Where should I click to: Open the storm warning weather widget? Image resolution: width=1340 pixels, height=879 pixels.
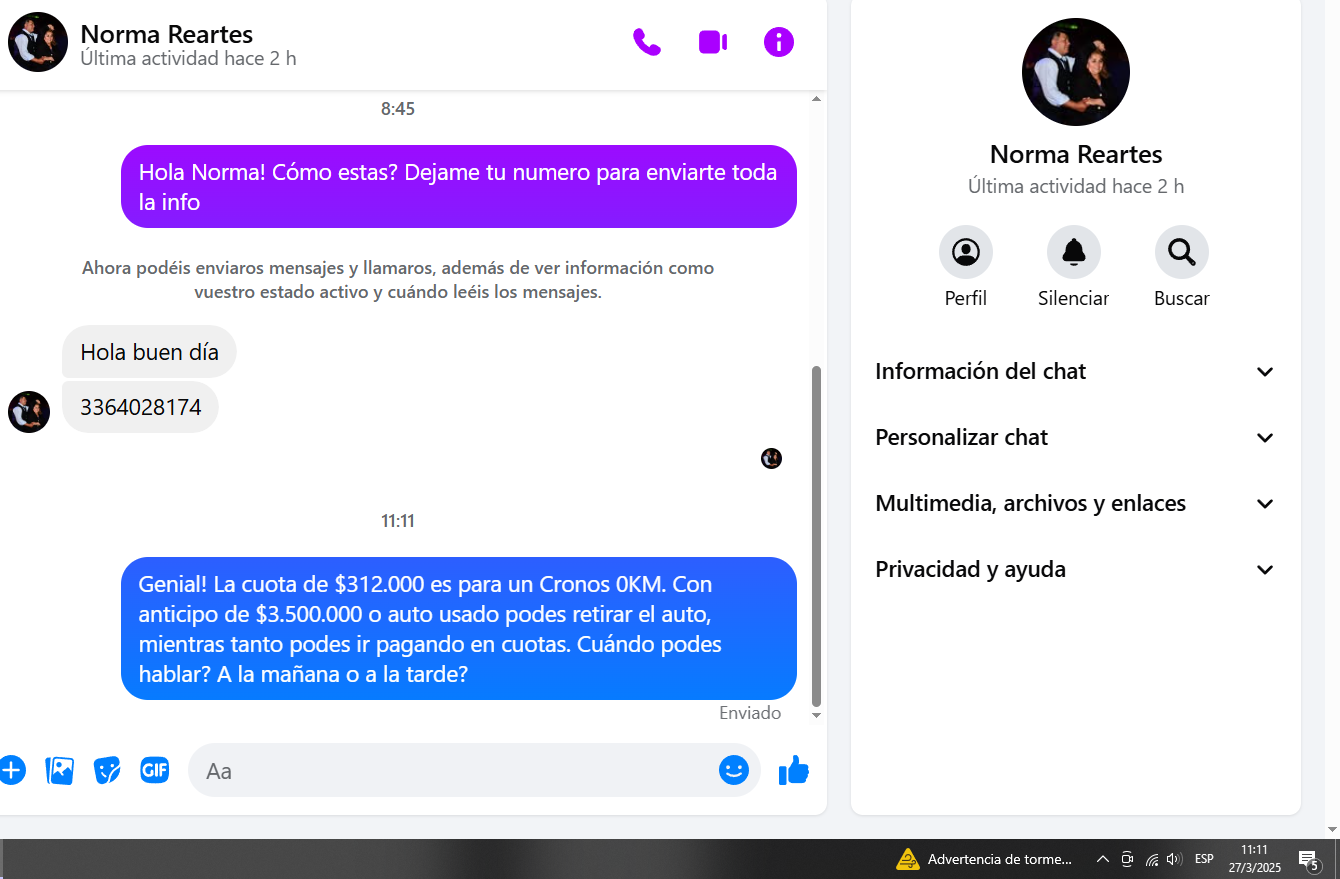985,859
